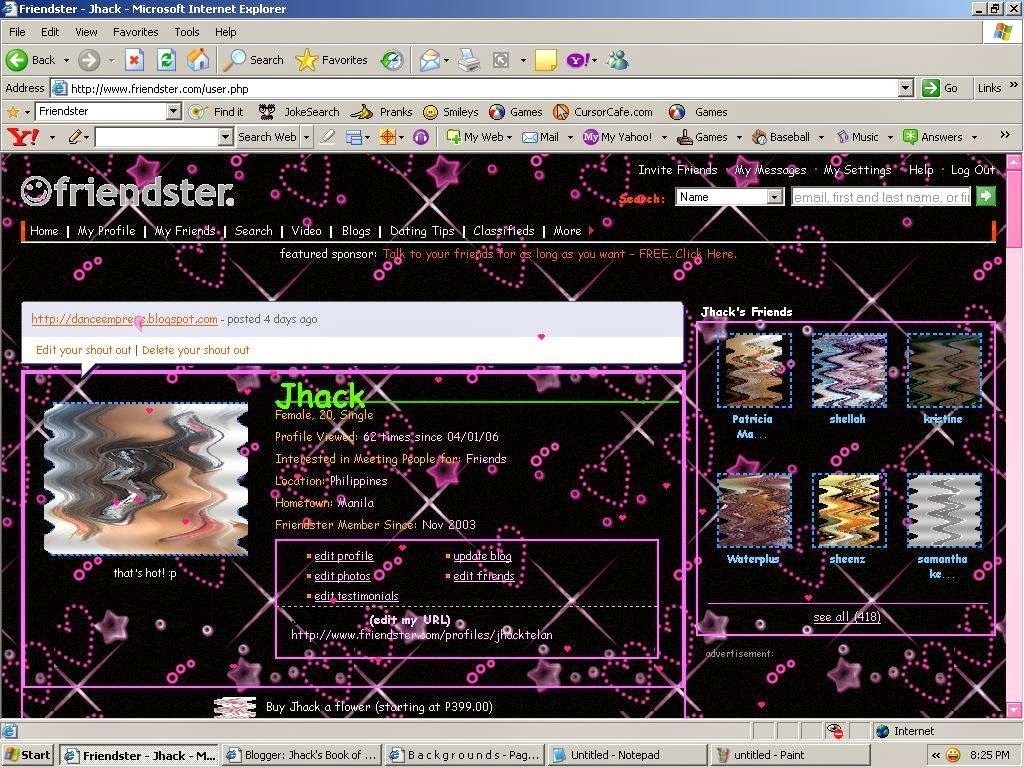Open the Tools menu
Screen dimensions: 1024x768
tap(187, 31)
